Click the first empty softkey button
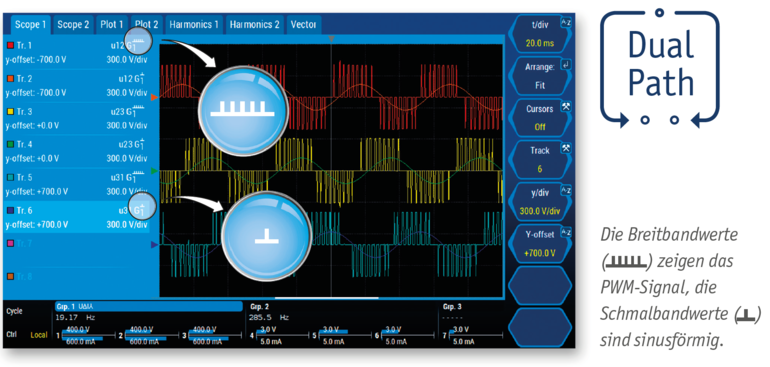Screen dimensions: 770x367 (x=540, y=285)
